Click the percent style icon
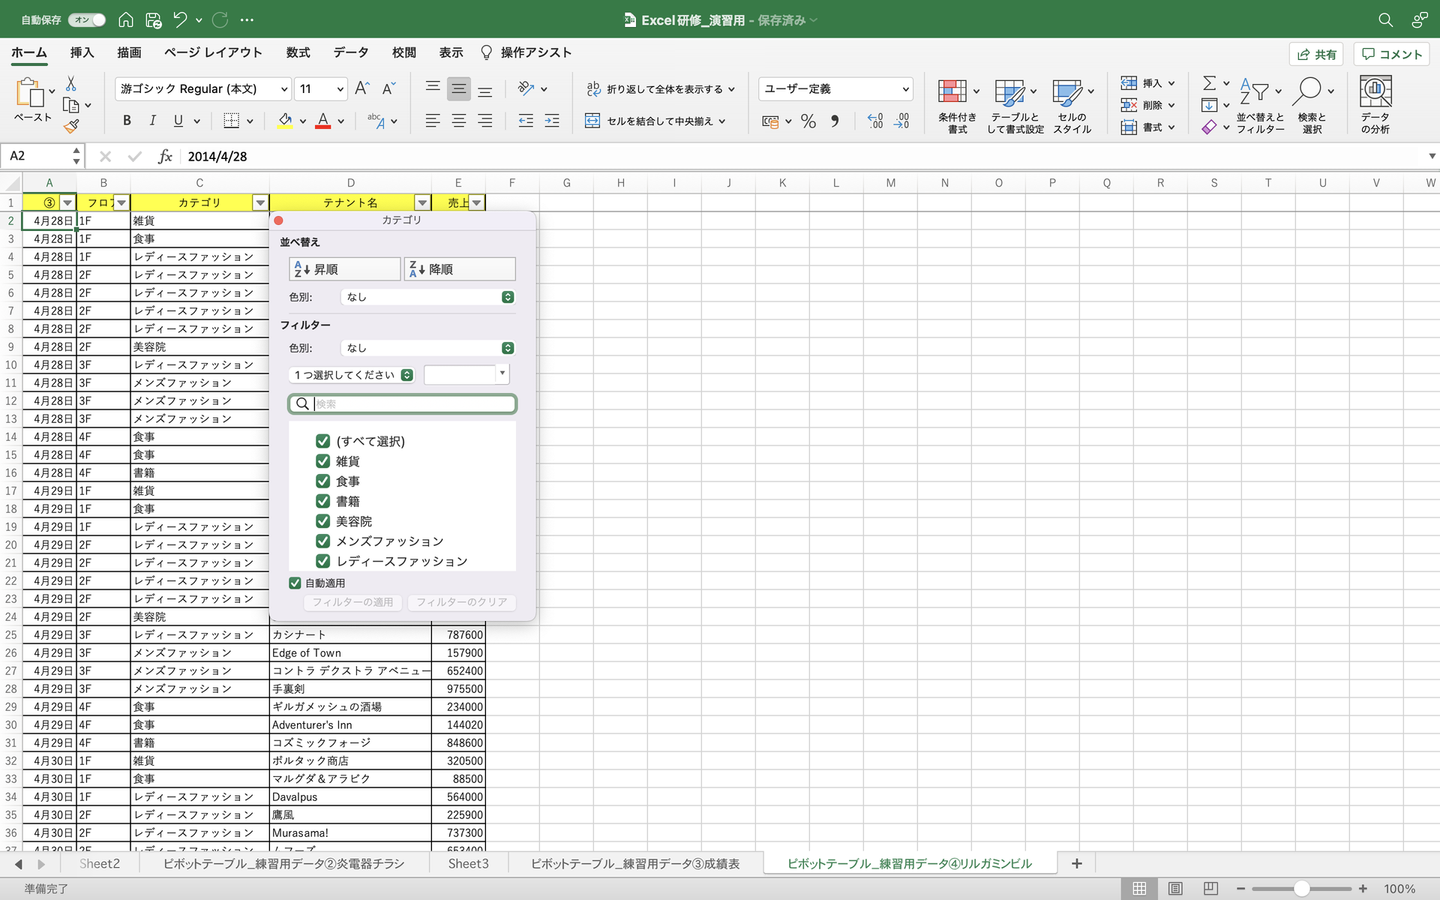 tap(808, 121)
